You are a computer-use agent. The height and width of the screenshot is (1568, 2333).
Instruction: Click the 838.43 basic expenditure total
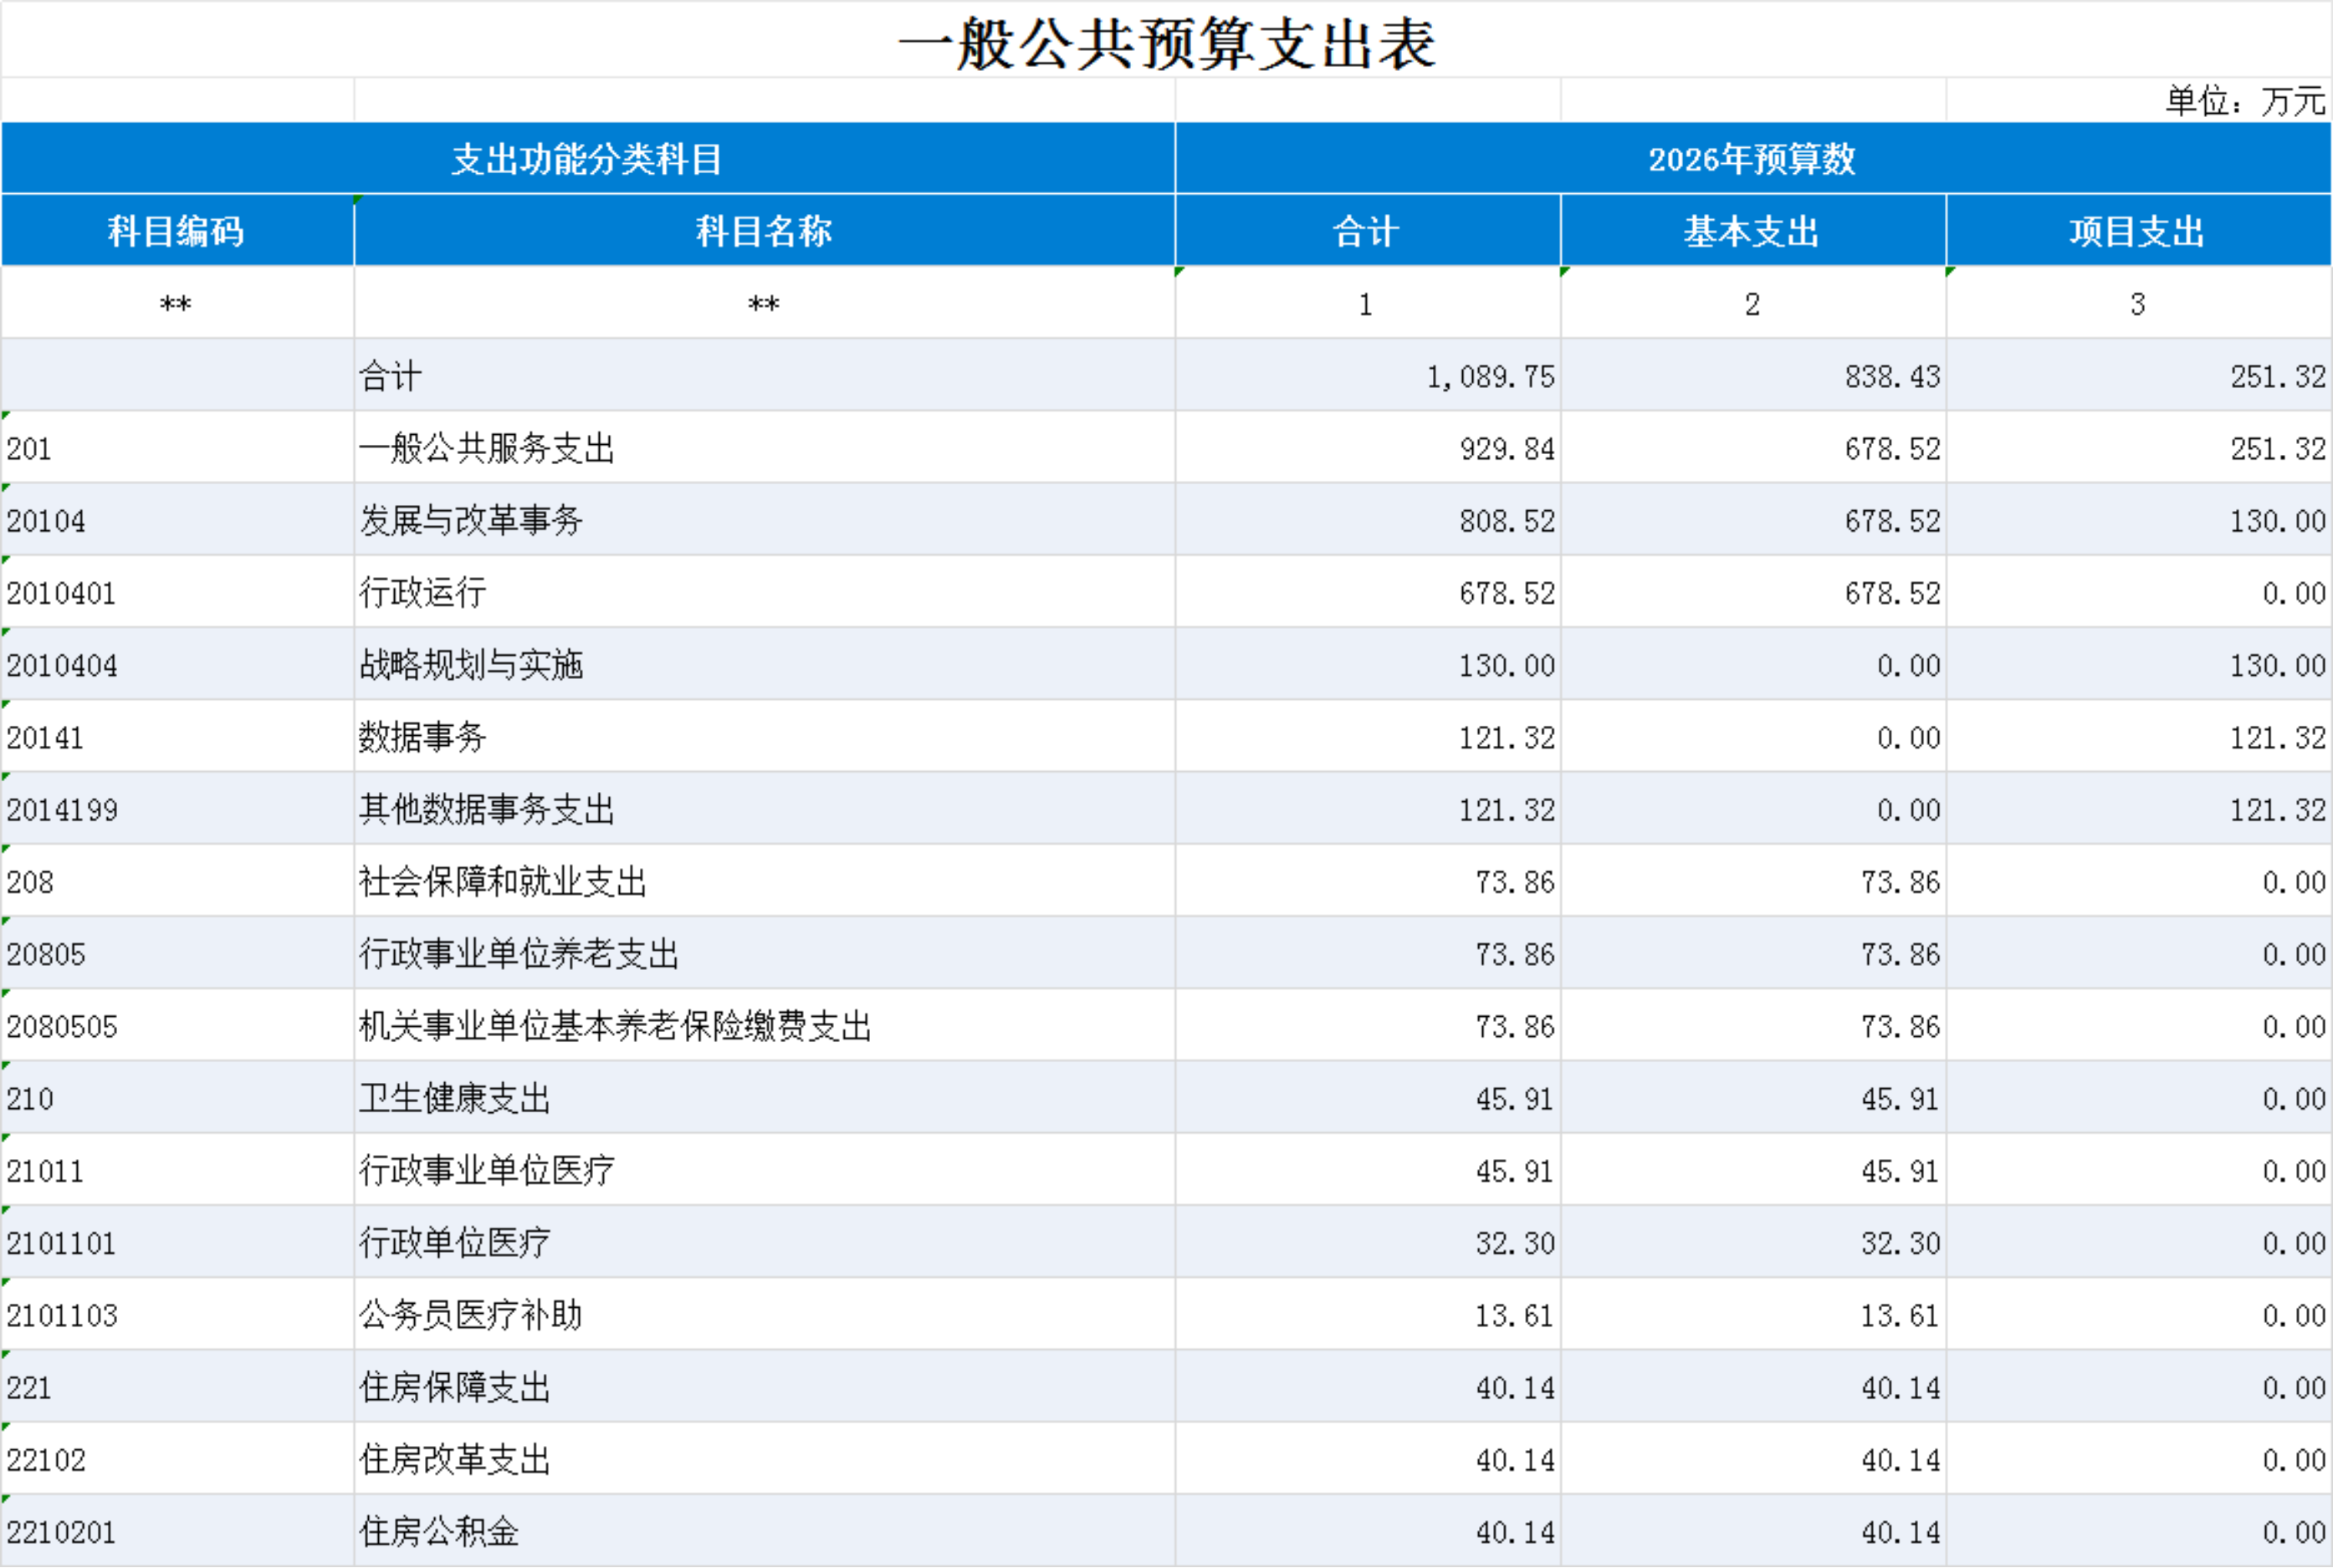pos(1891,377)
